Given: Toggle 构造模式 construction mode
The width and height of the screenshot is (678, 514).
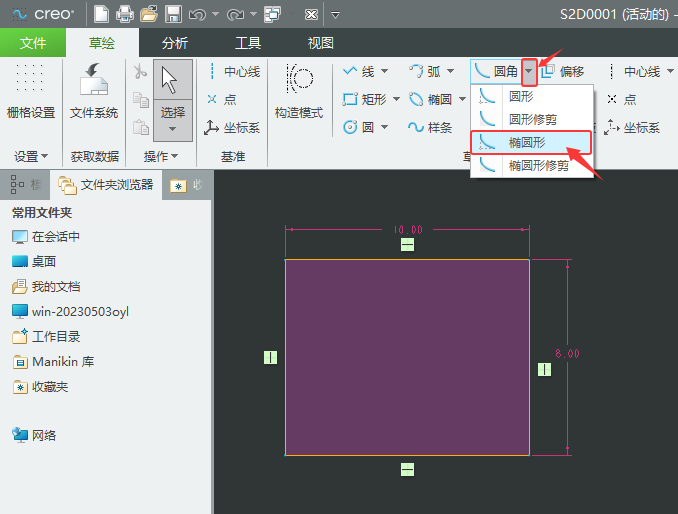Looking at the screenshot, I should (299, 91).
